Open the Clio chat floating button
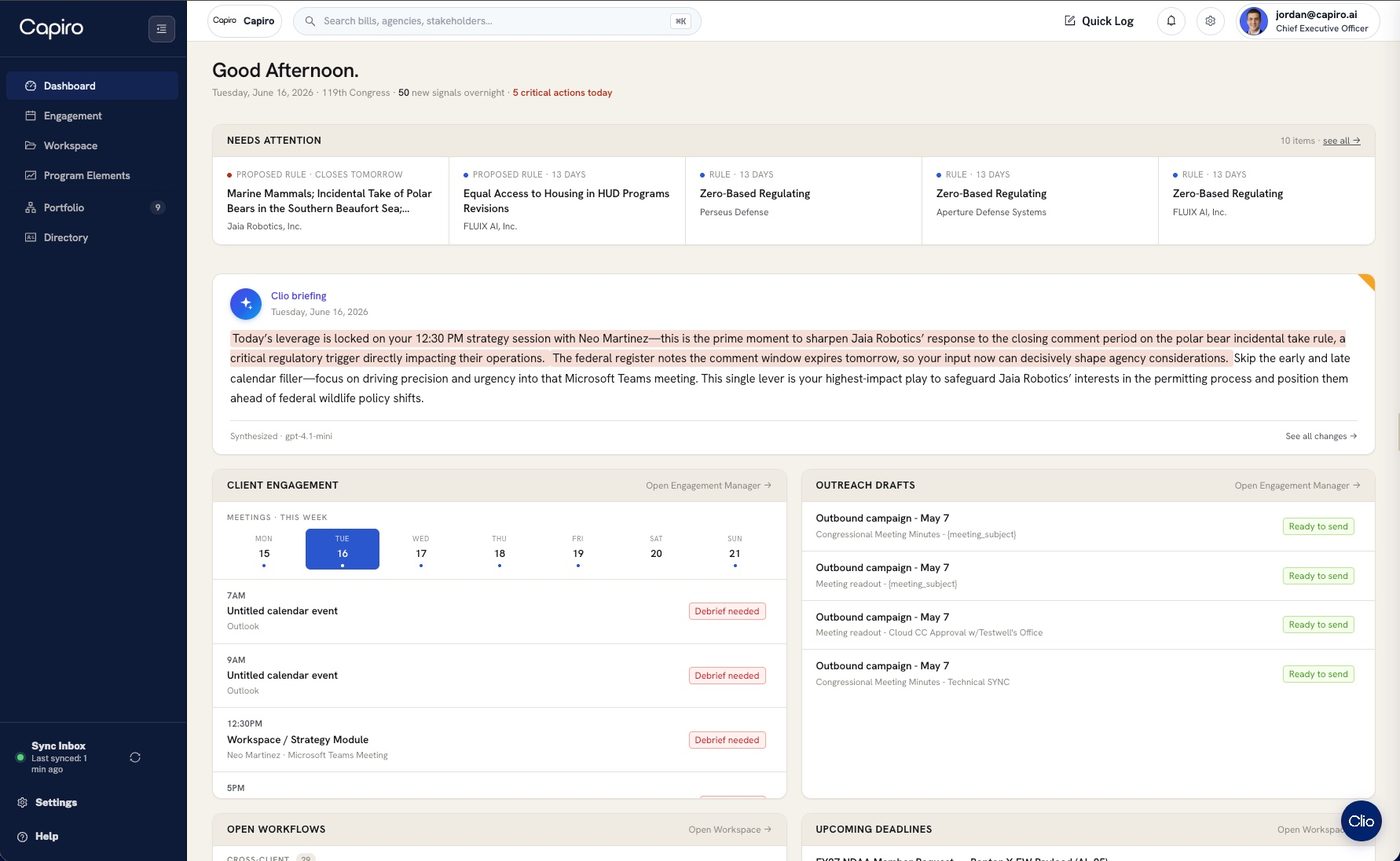The width and height of the screenshot is (1400, 861). pyautogui.click(x=1361, y=821)
